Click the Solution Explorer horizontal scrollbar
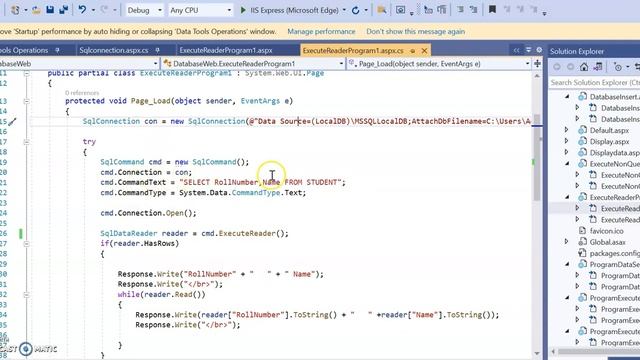Viewport: 640px width, 360px height. point(598,351)
